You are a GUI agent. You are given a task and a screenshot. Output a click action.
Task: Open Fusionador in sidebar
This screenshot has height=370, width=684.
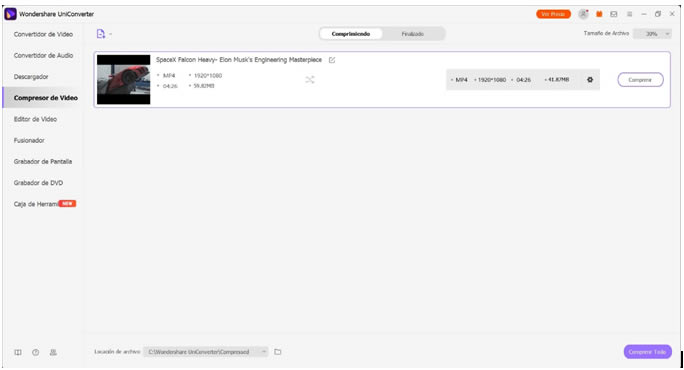29,140
